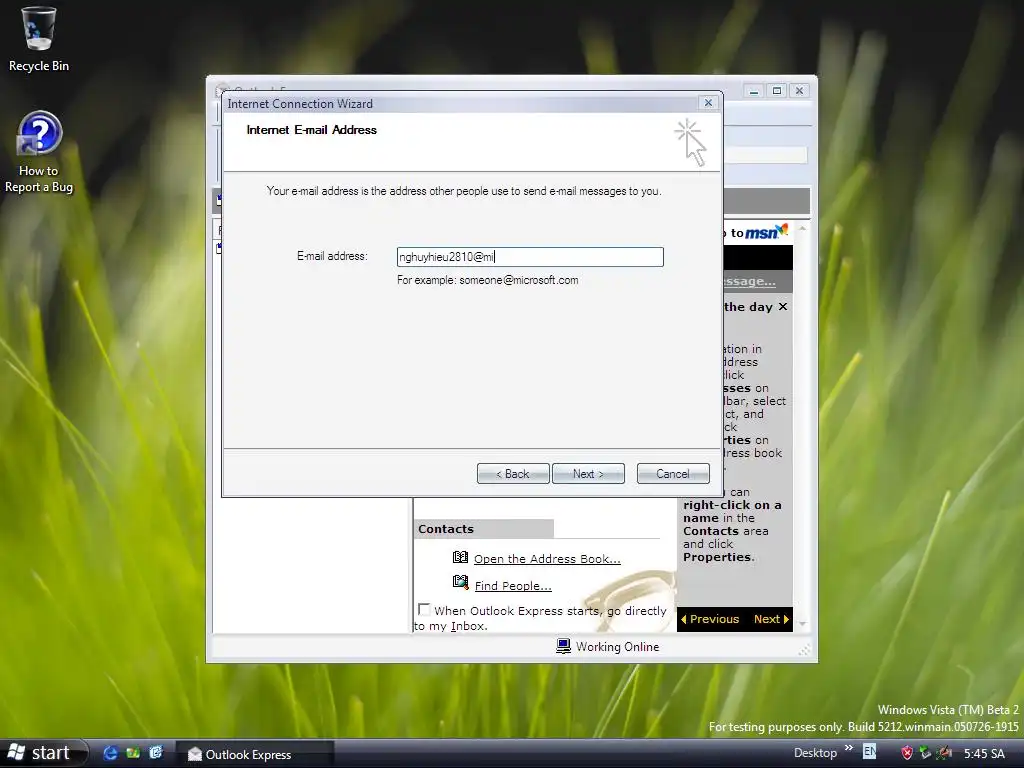Click the Working Online status text
Screen dimensions: 1024x768
click(617, 647)
